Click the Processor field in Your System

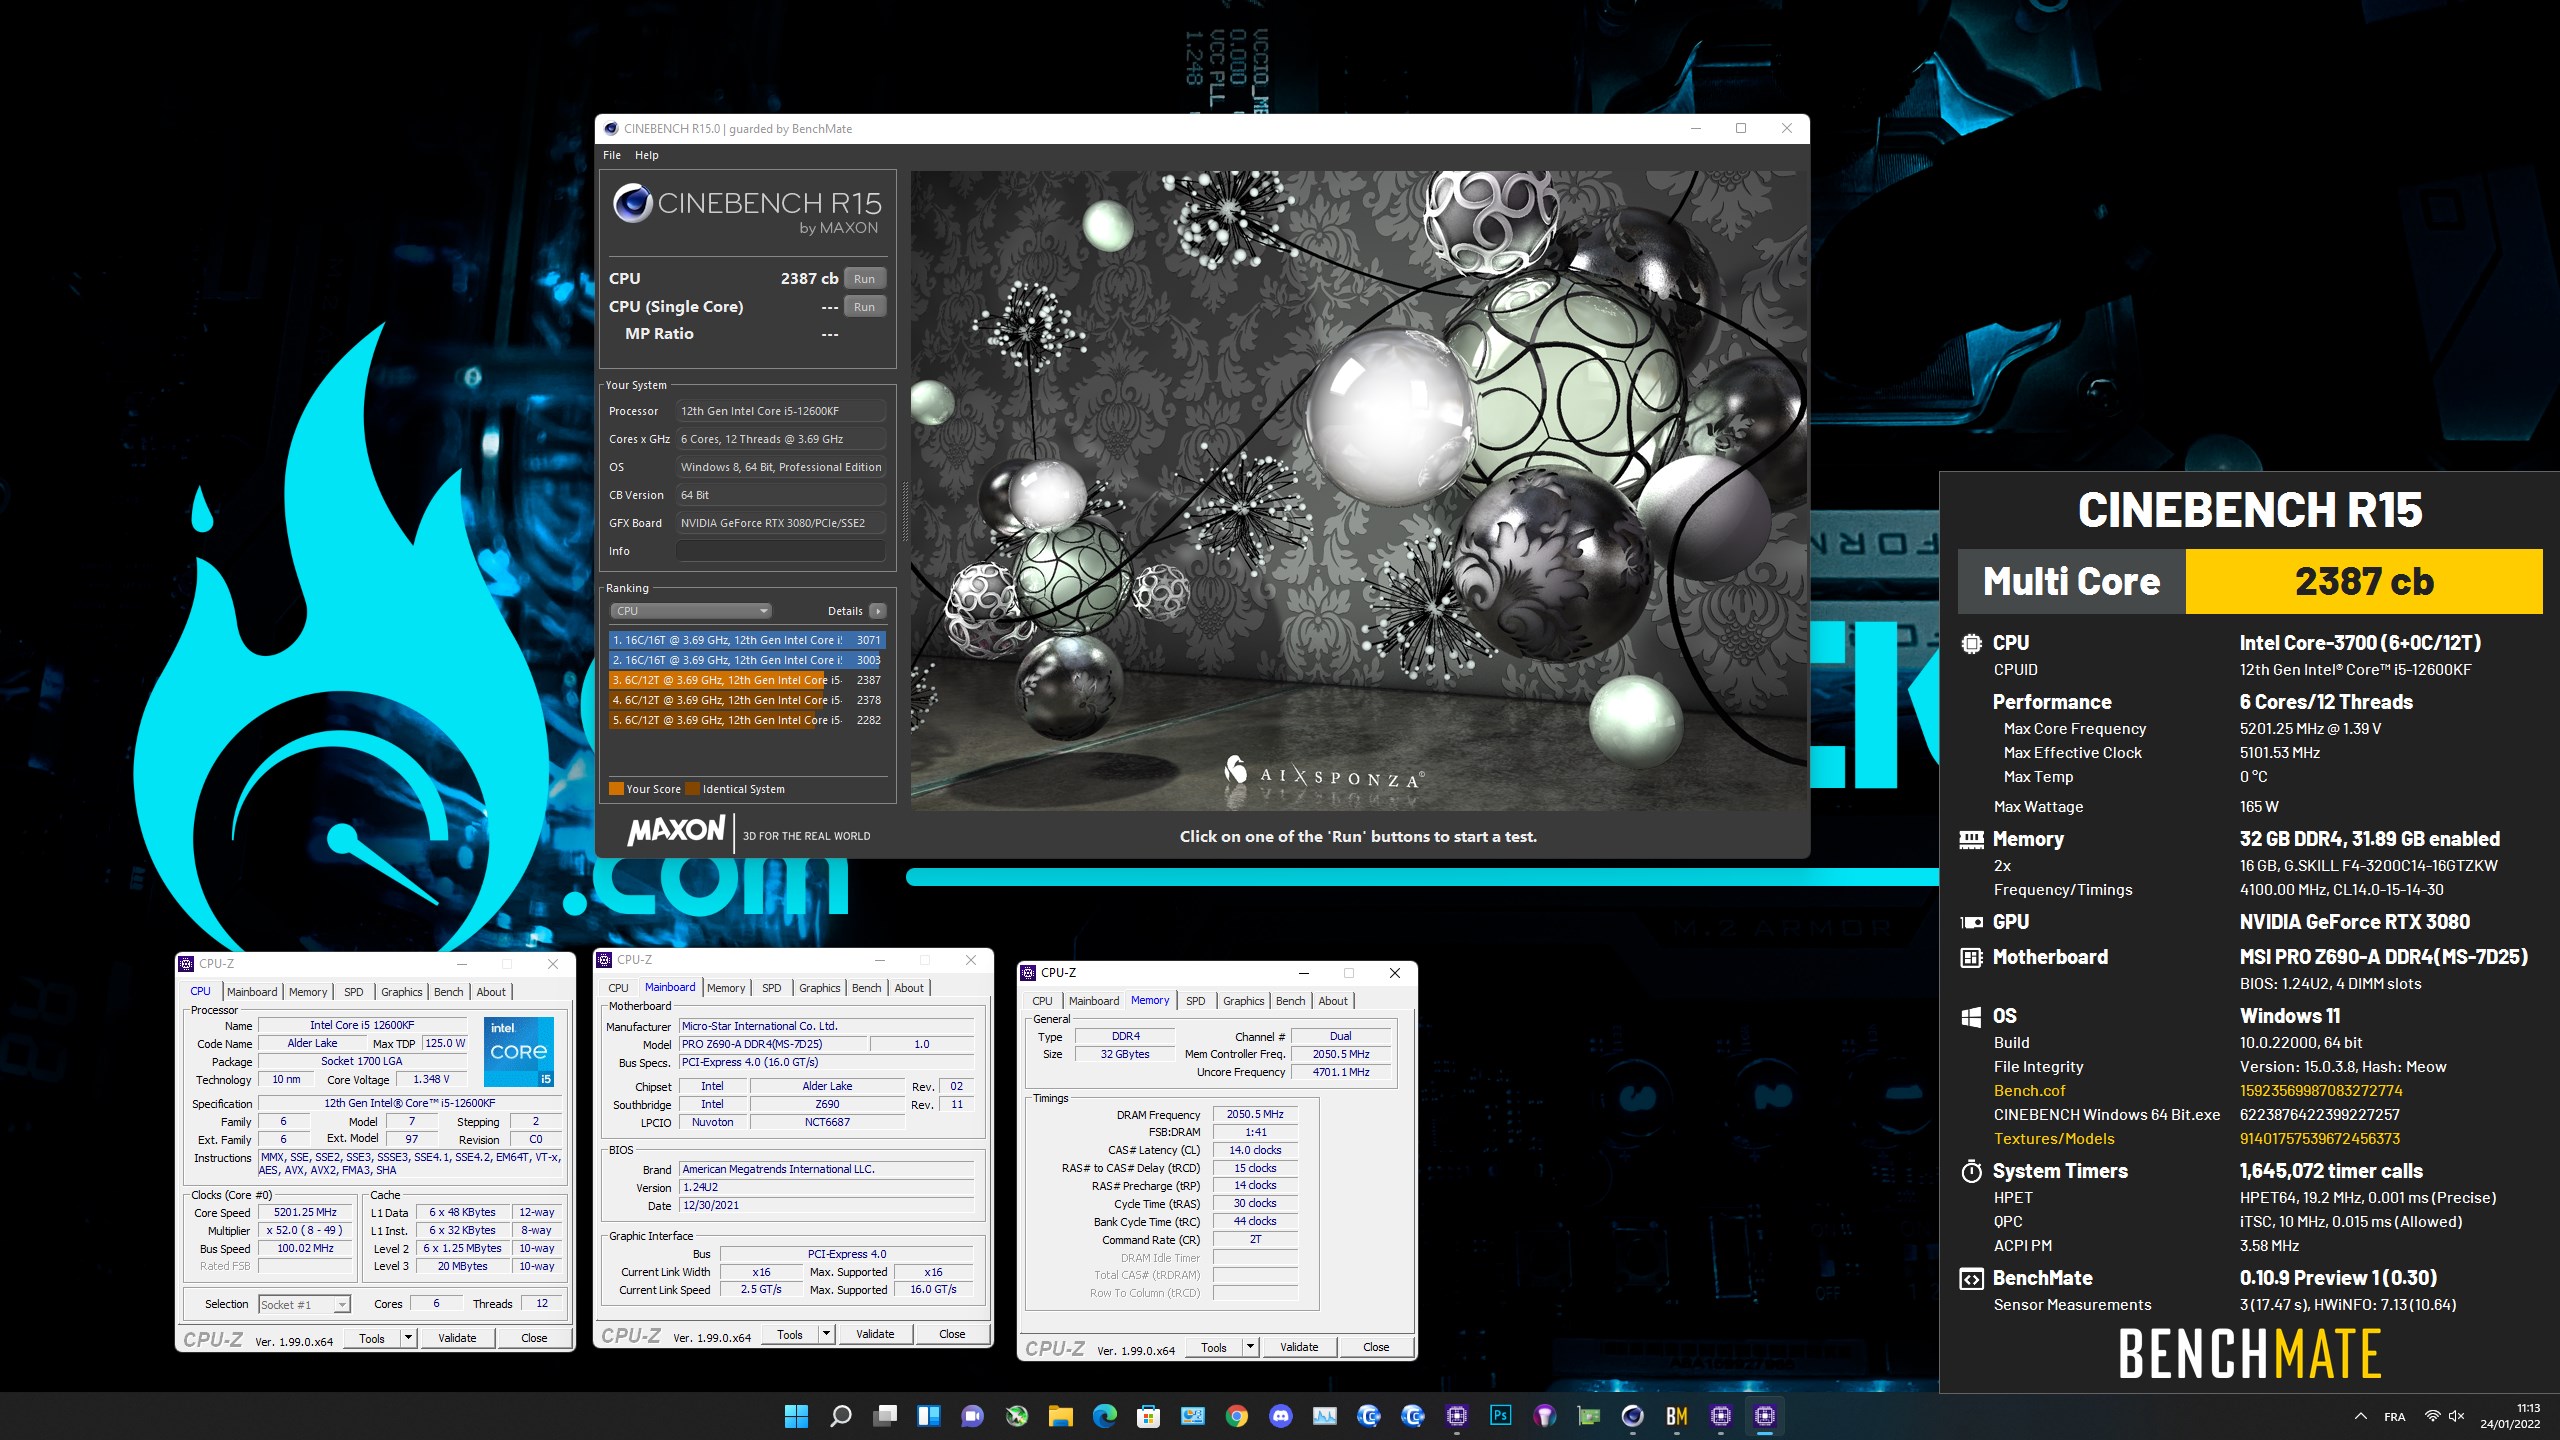click(x=781, y=411)
